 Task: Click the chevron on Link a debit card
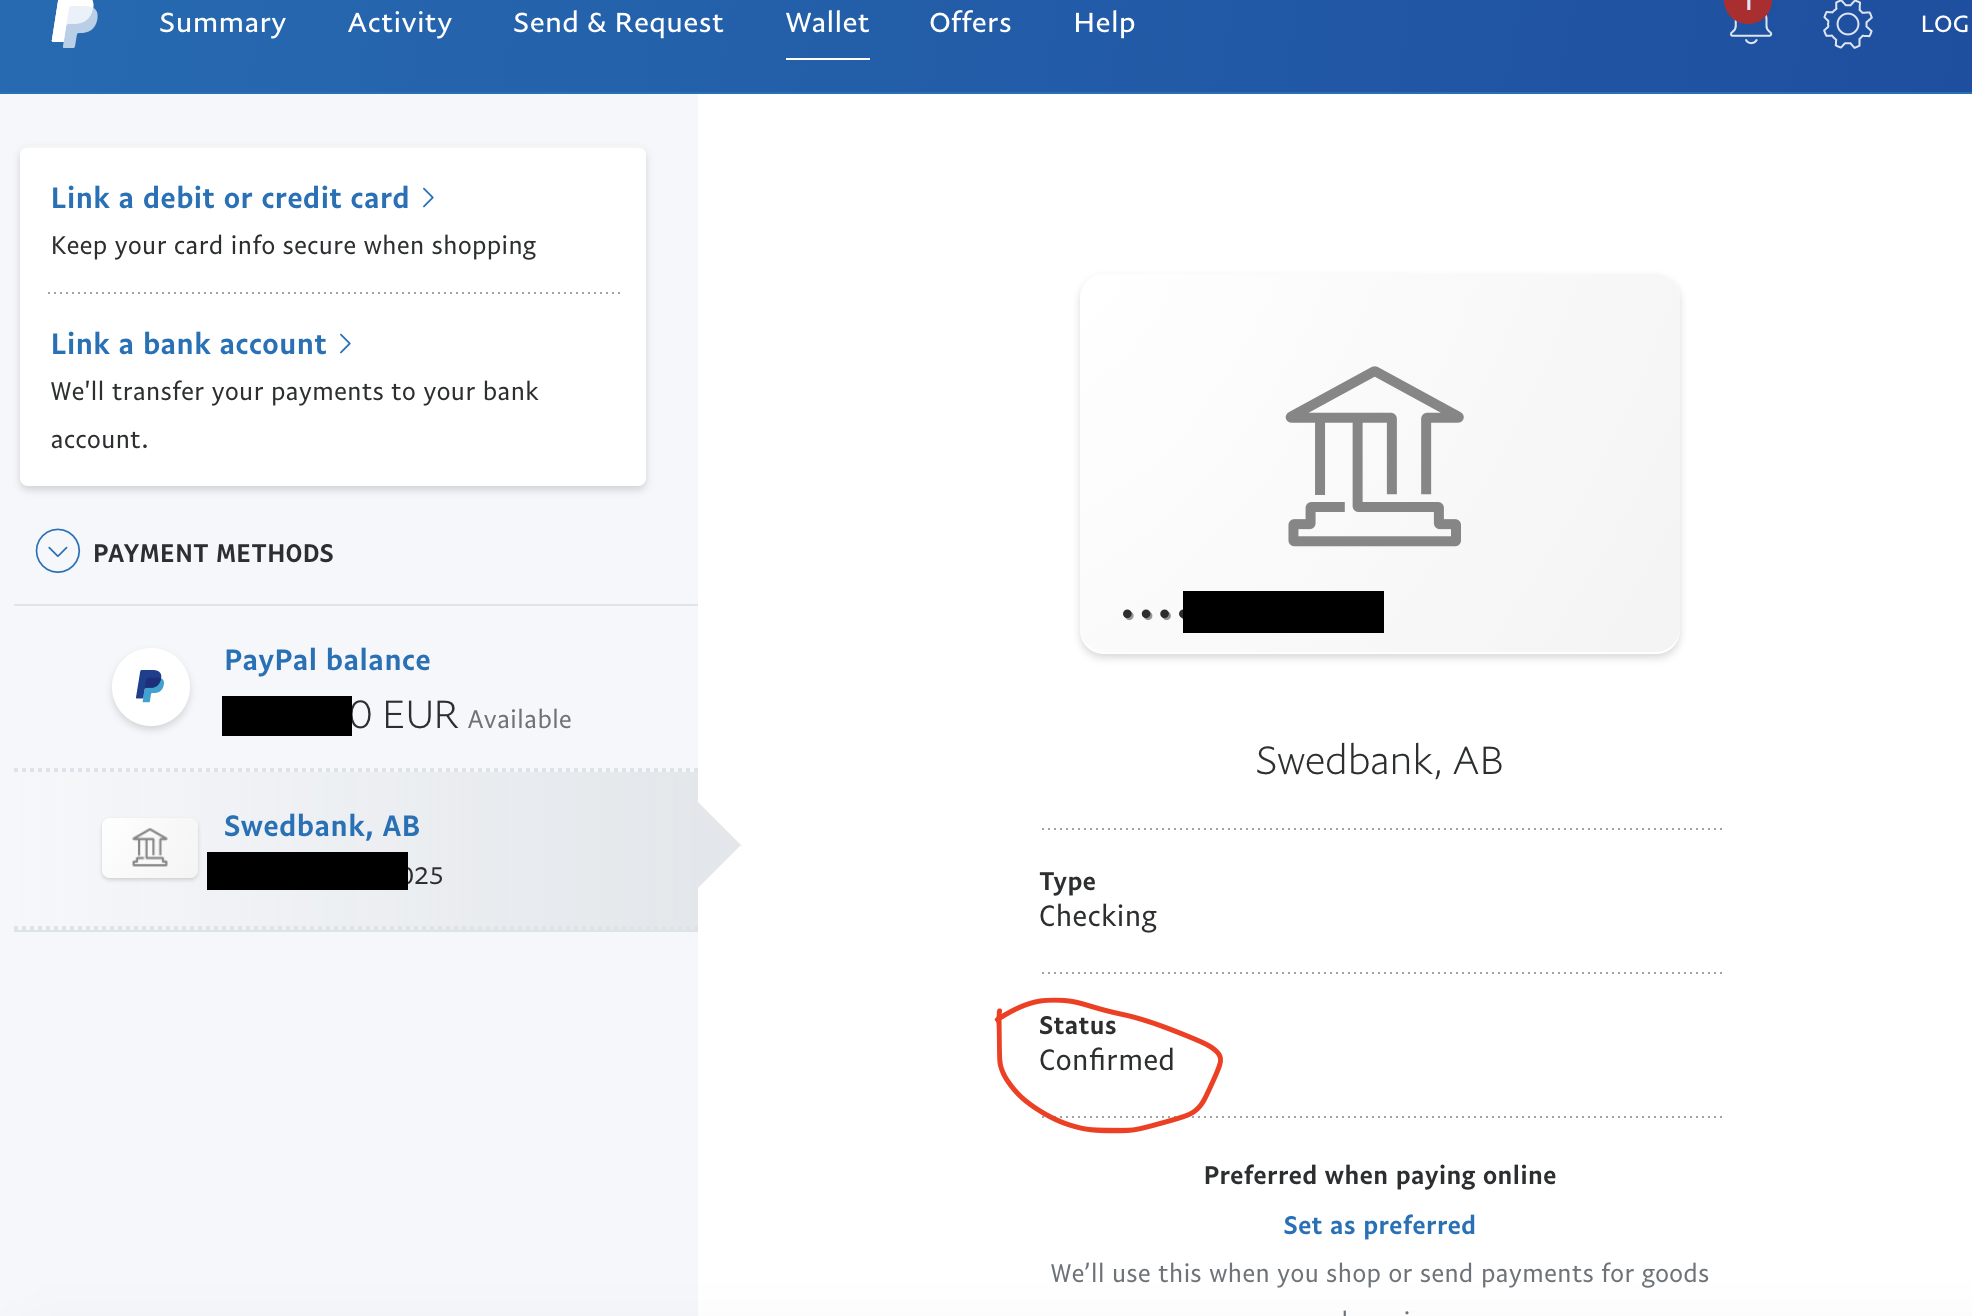(432, 197)
